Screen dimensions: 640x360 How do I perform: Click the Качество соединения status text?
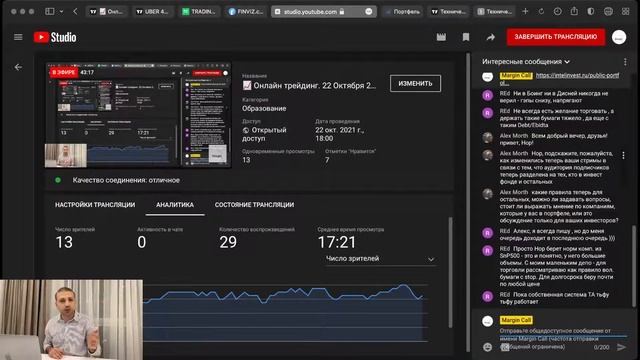[126, 180]
